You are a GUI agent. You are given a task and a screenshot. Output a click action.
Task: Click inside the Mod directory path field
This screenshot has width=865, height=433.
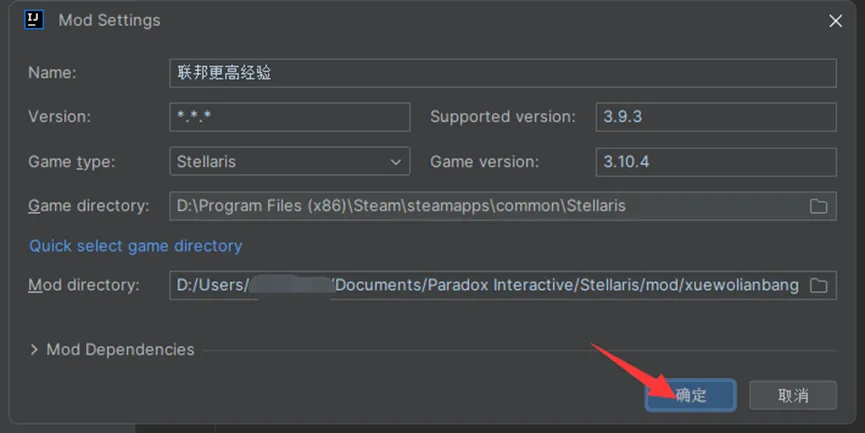485,285
